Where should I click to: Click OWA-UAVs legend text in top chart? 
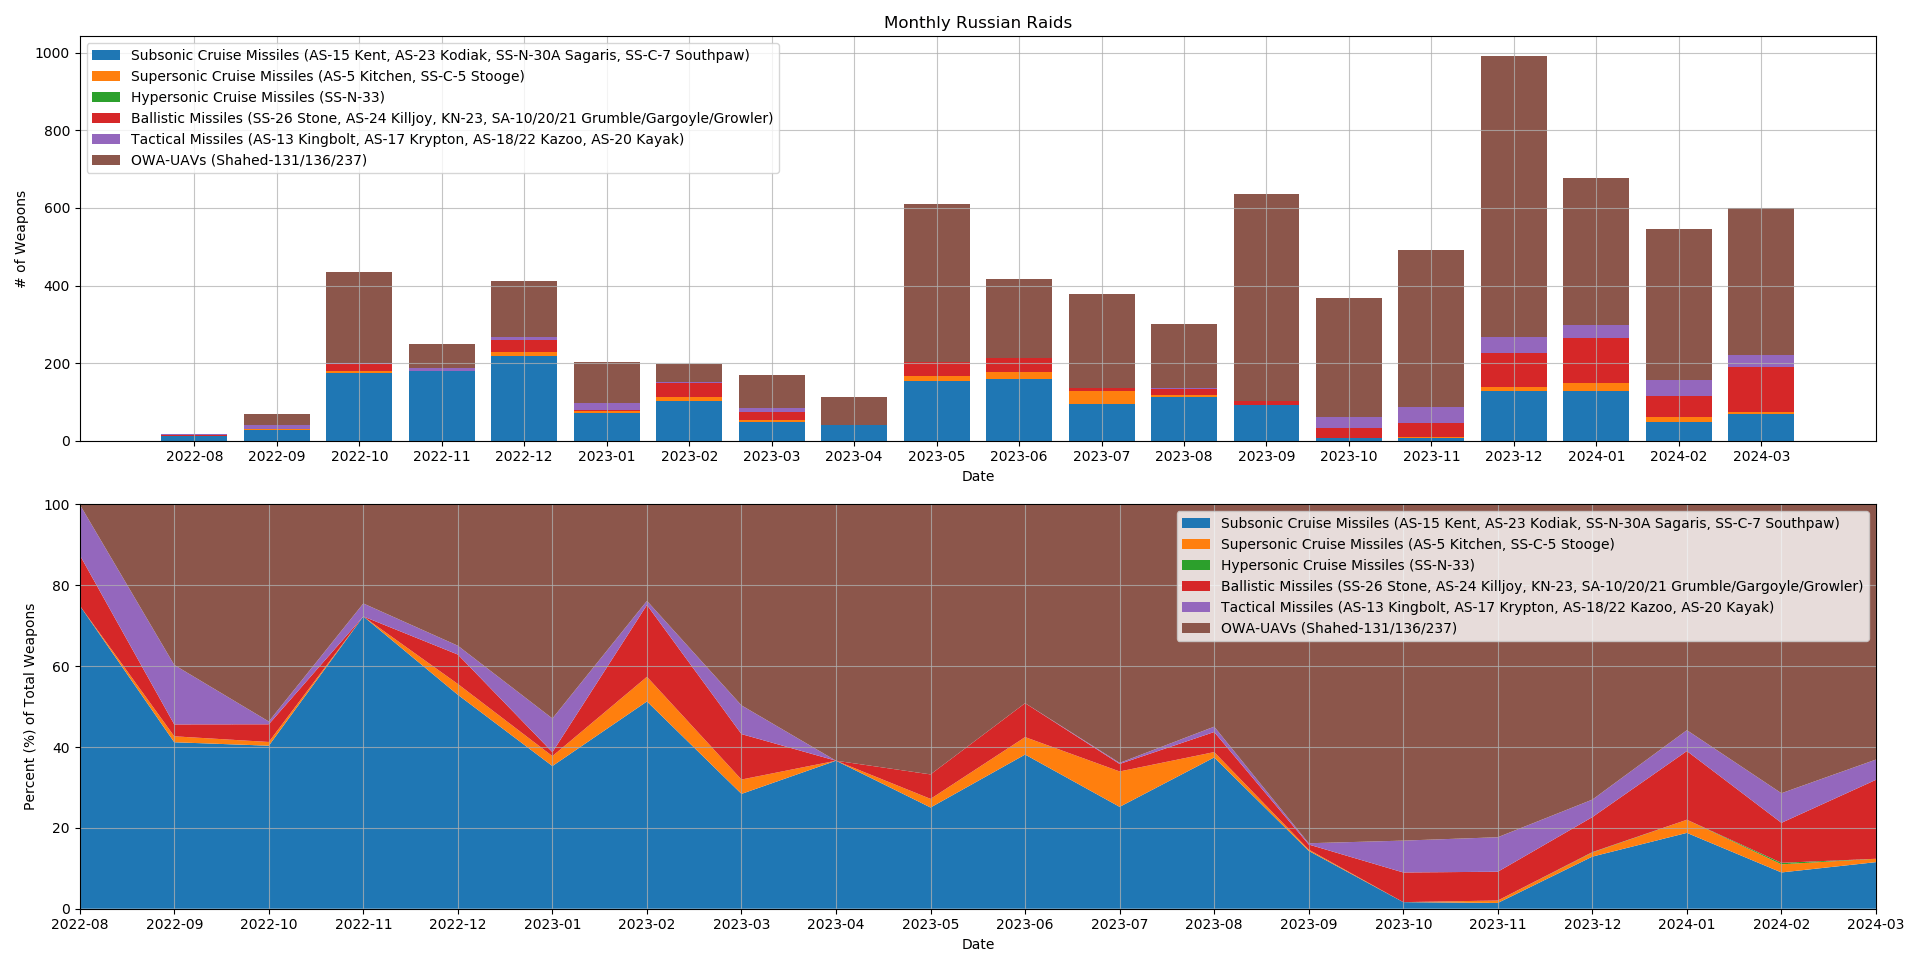pos(248,161)
